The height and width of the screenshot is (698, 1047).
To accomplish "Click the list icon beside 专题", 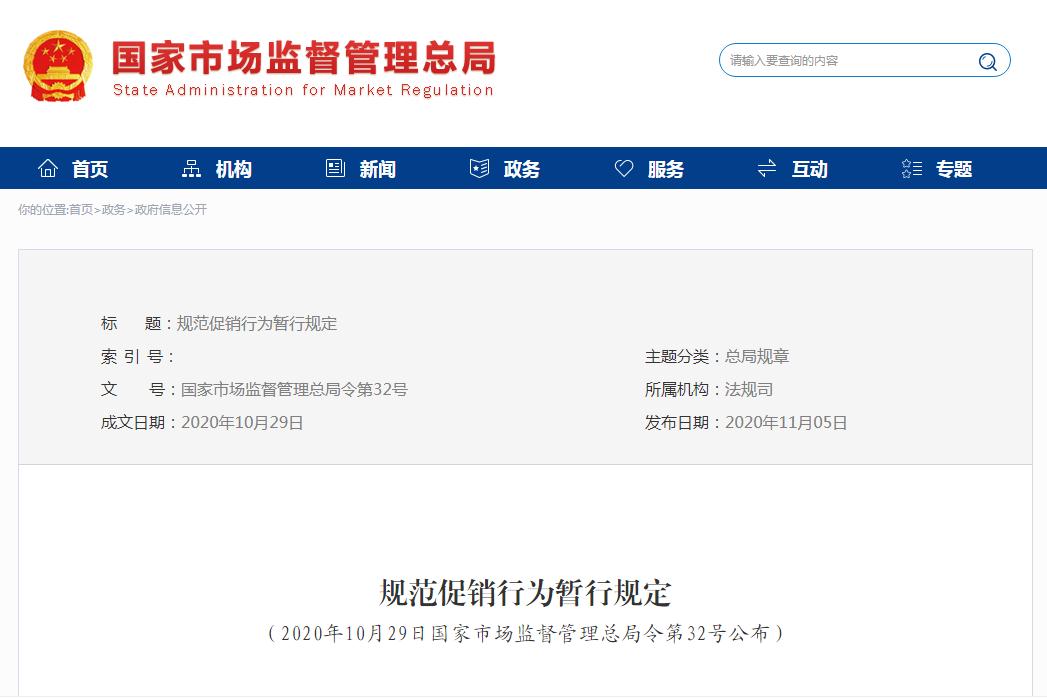I will 911,168.
